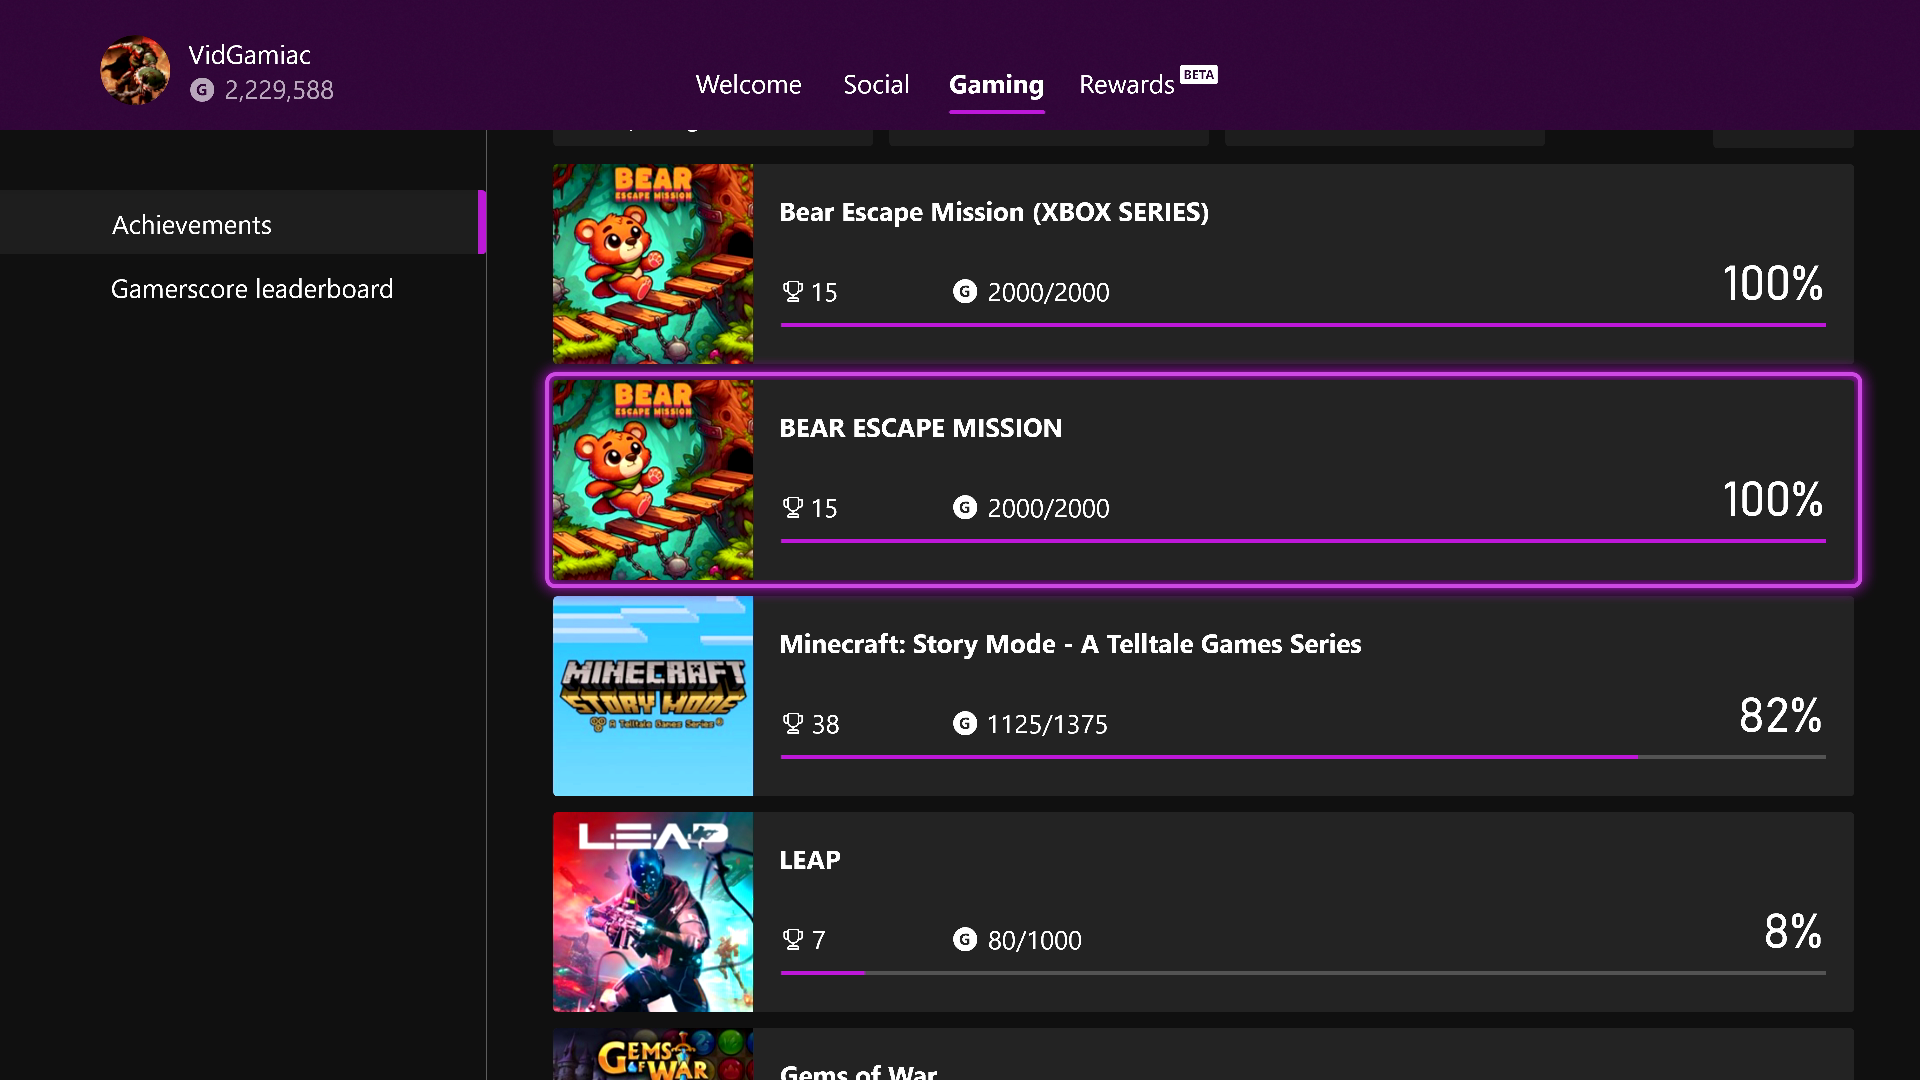Open the Rewards tab
1920x1080 pixels.
pos(1127,85)
